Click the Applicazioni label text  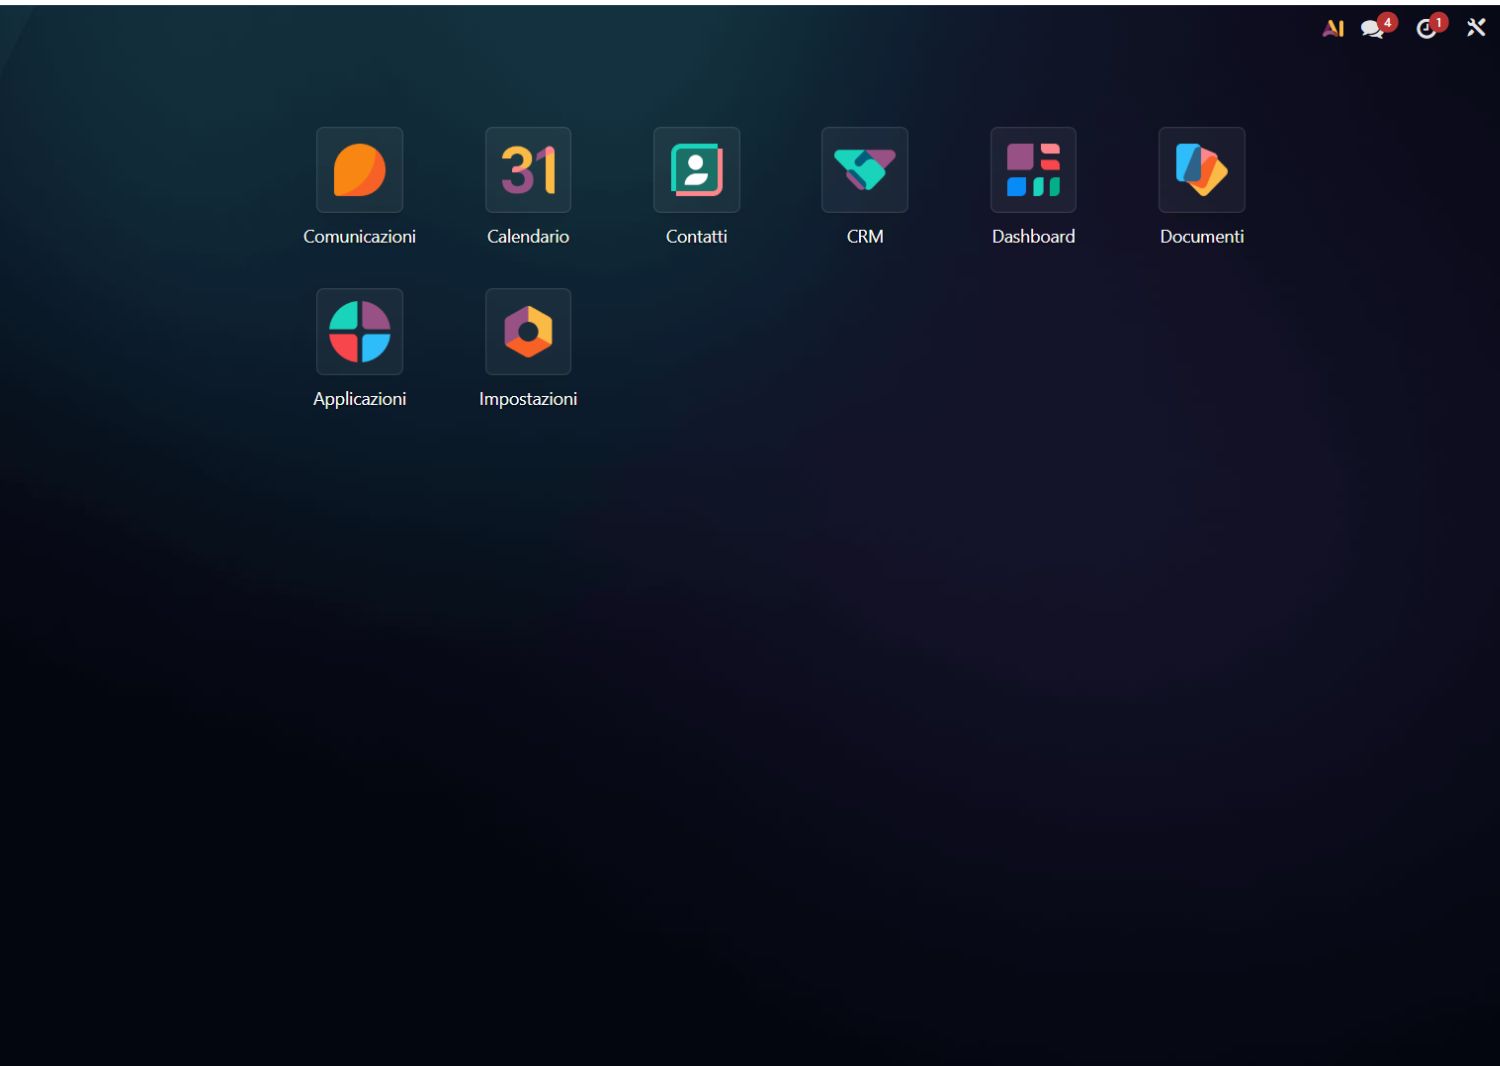(x=360, y=399)
